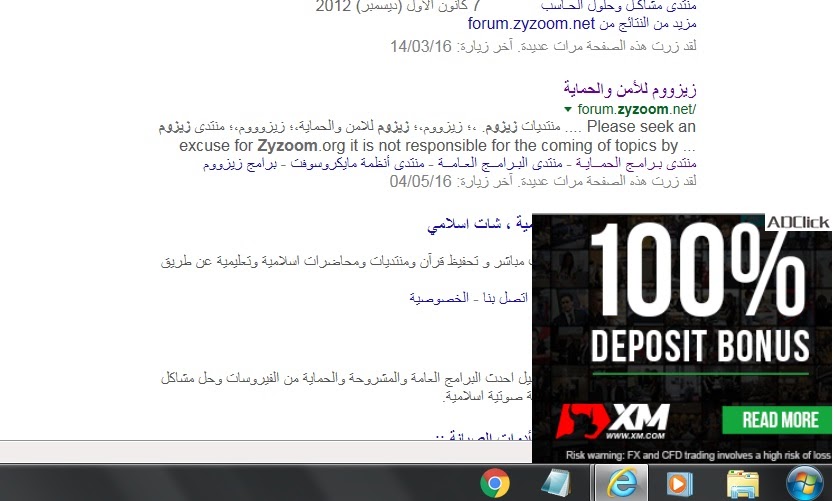This screenshot has width=834, height=501.
Task: Open the Windows Start orb
Action: coord(804,483)
